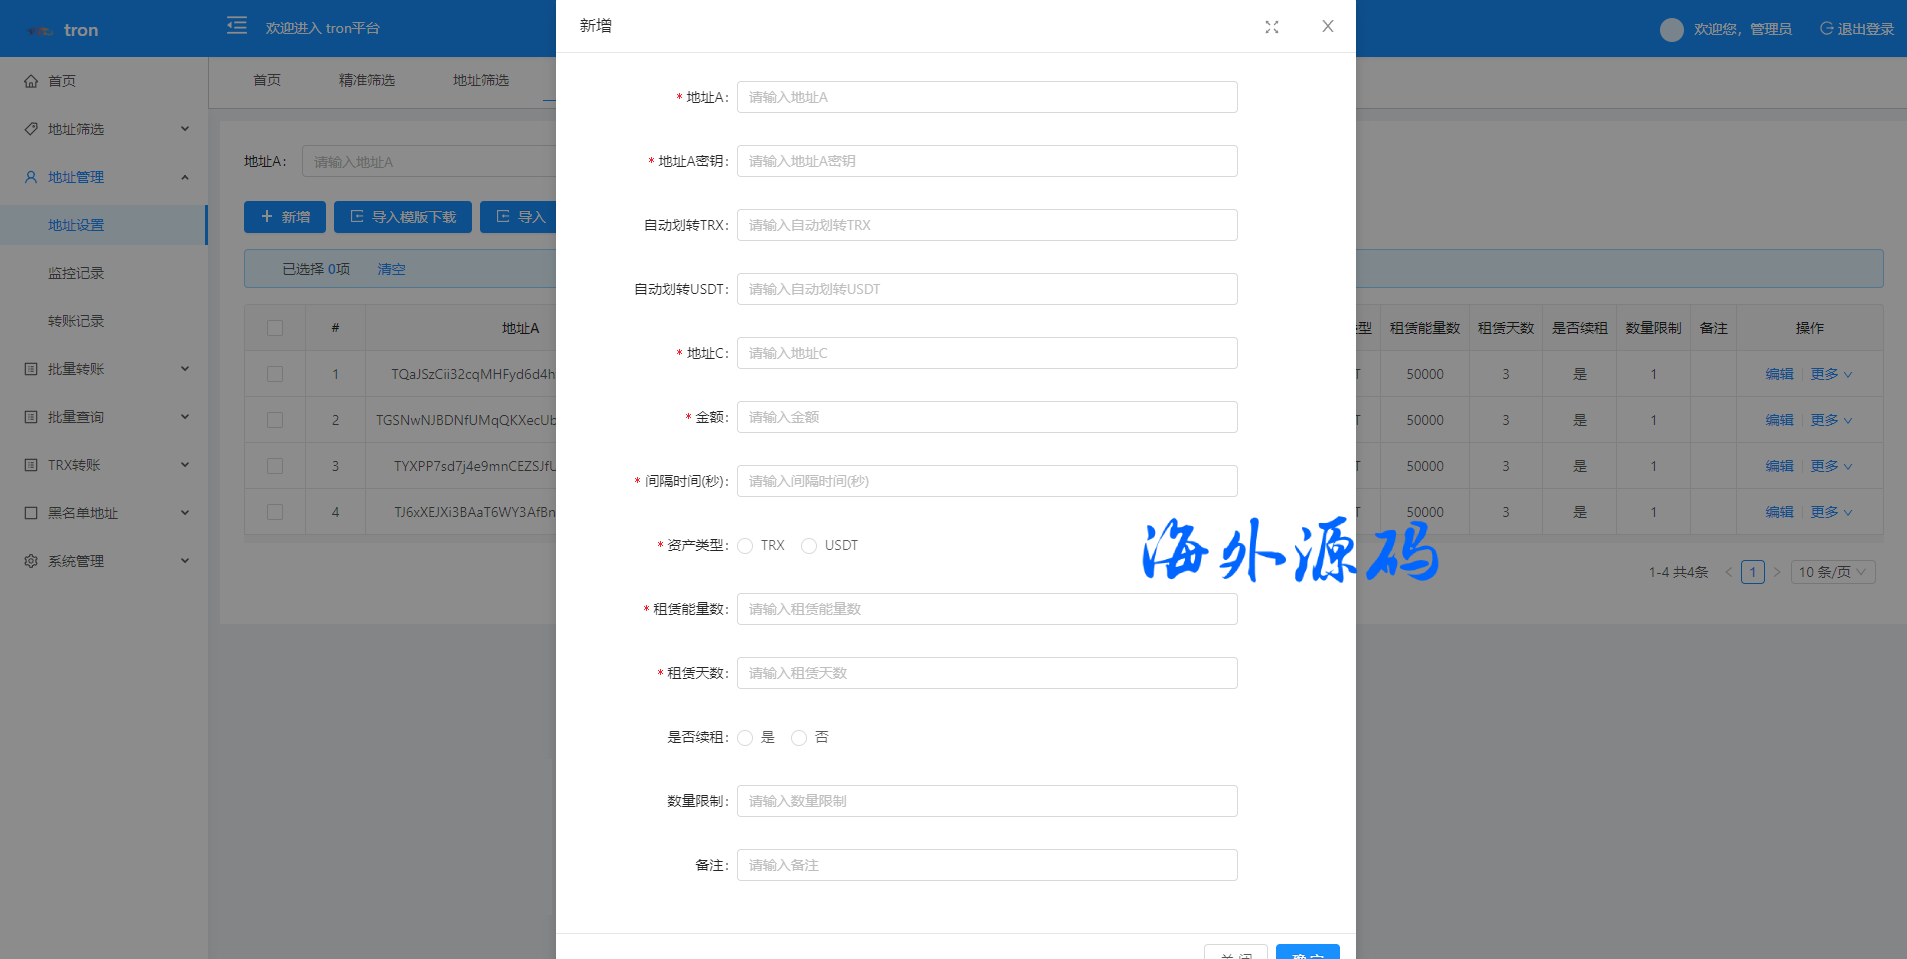The width and height of the screenshot is (1907, 959).
Task: Click the 导入模版下载 button
Action: [403, 217]
